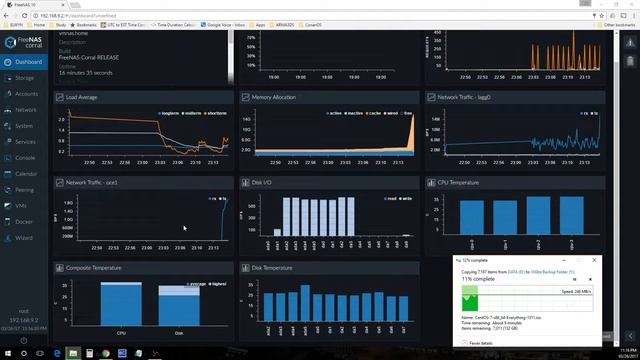The width and height of the screenshot is (640, 360).
Task: Collapse copy dialog with Fewer details
Action: tap(477, 343)
